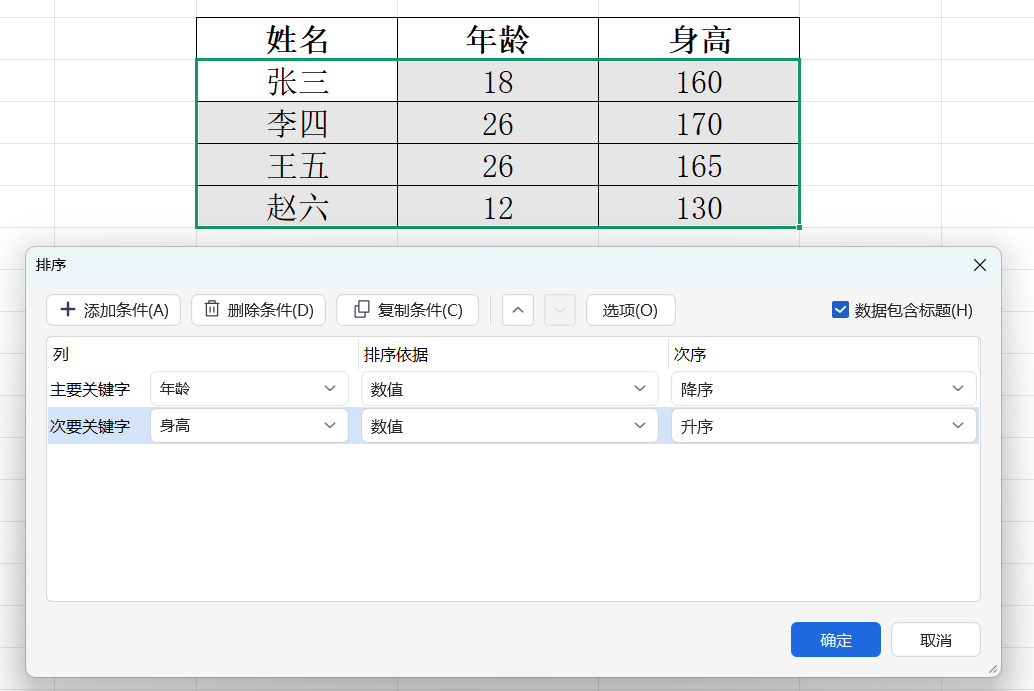Expand the 降序 order dropdown
Screen dimensions: 1034x691
pyautogui.click(x=823, y=389)
